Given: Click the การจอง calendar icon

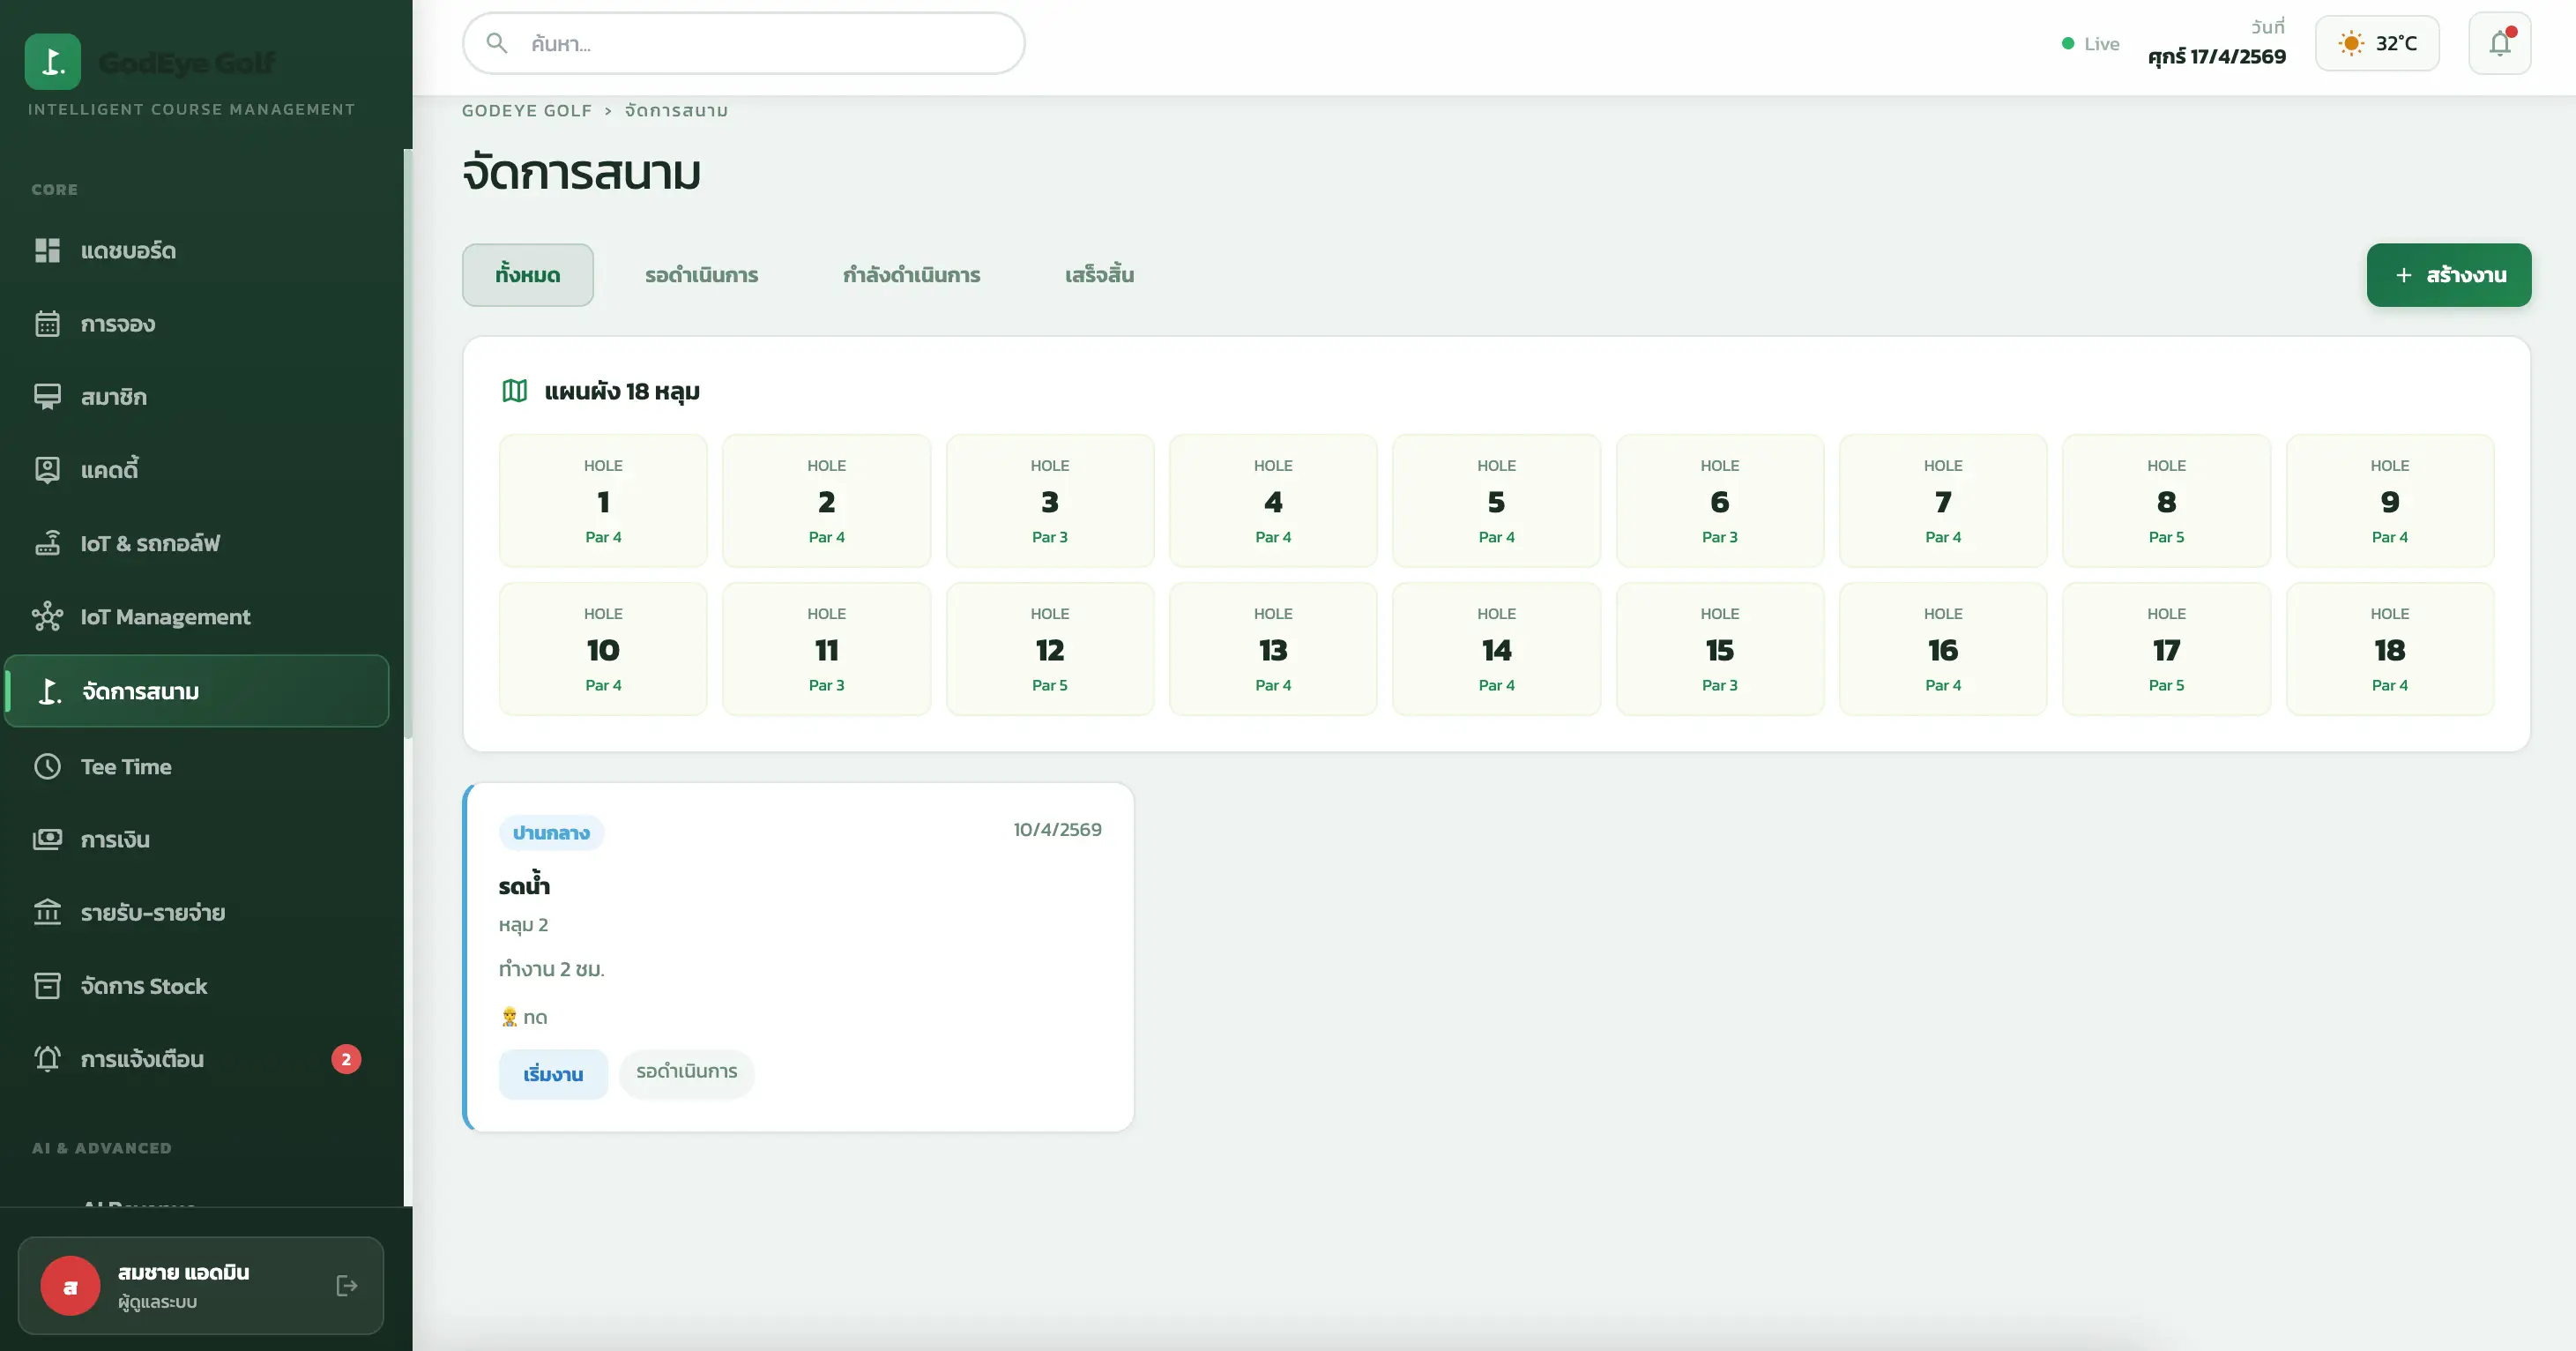Looking at the screenshot, I should [47, 323].
